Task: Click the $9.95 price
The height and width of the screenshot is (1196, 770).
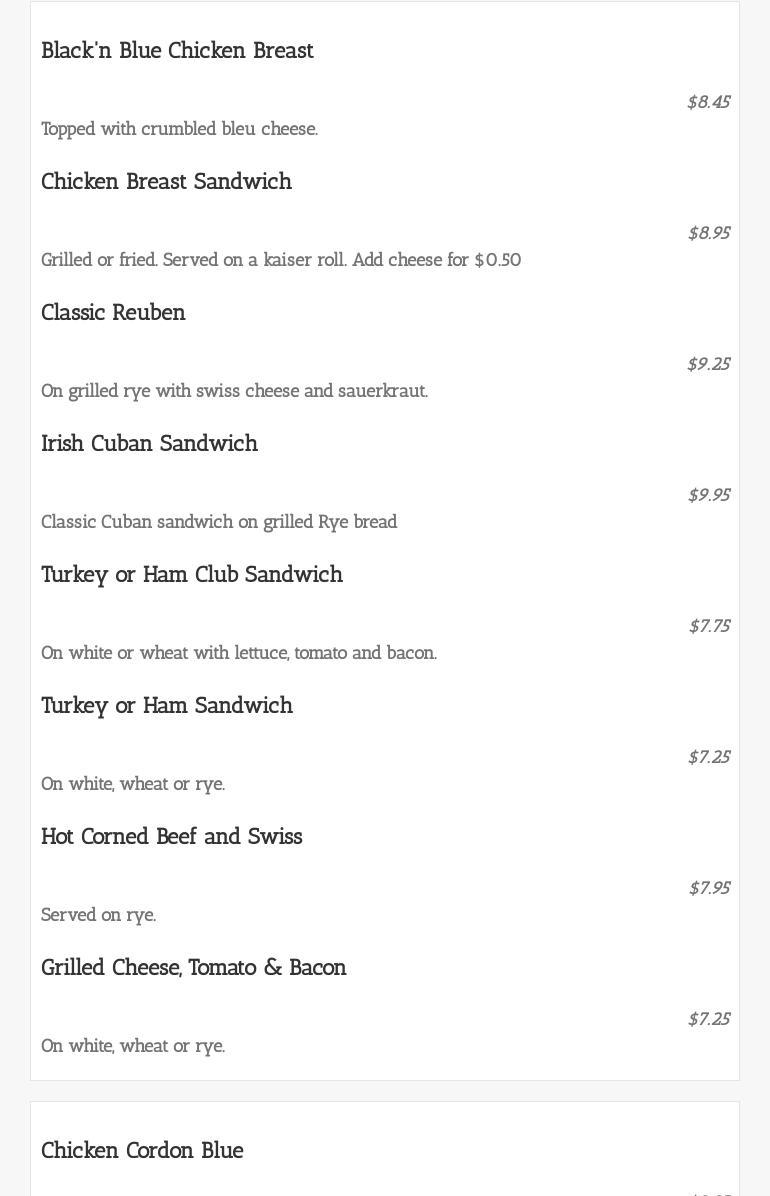Action: [x=709, y=496]
